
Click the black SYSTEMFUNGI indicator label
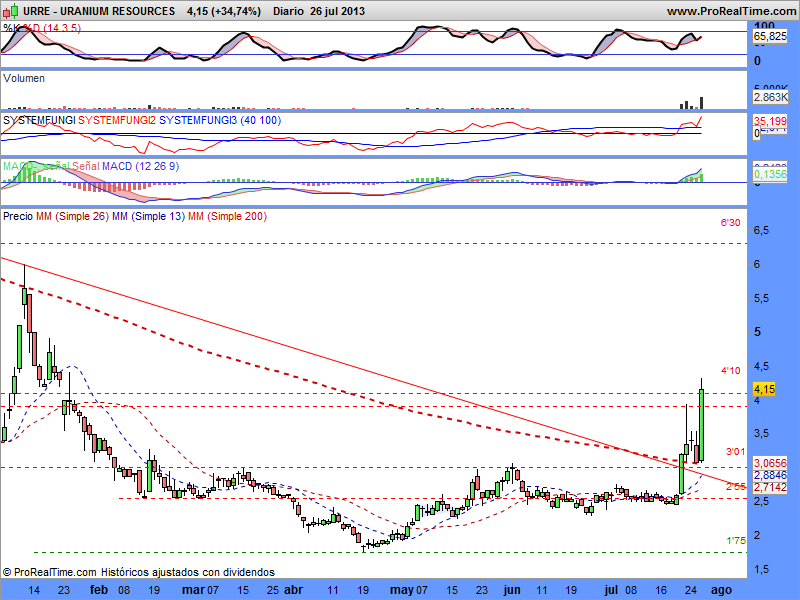39,120
